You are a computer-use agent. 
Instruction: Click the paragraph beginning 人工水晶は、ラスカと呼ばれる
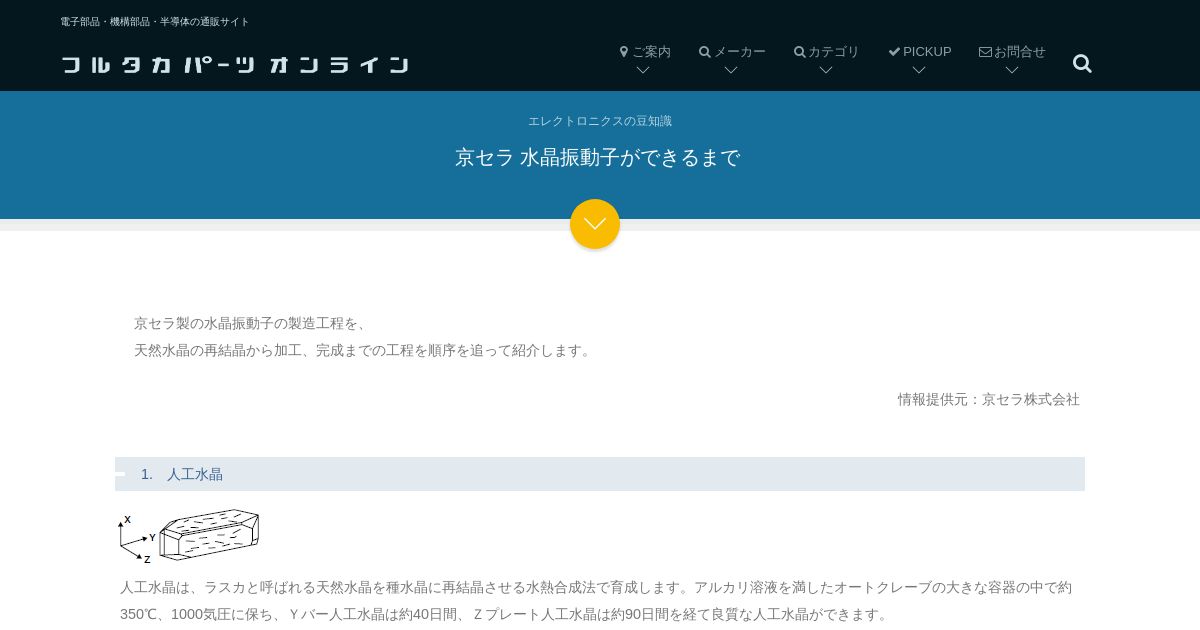[596, 600]
